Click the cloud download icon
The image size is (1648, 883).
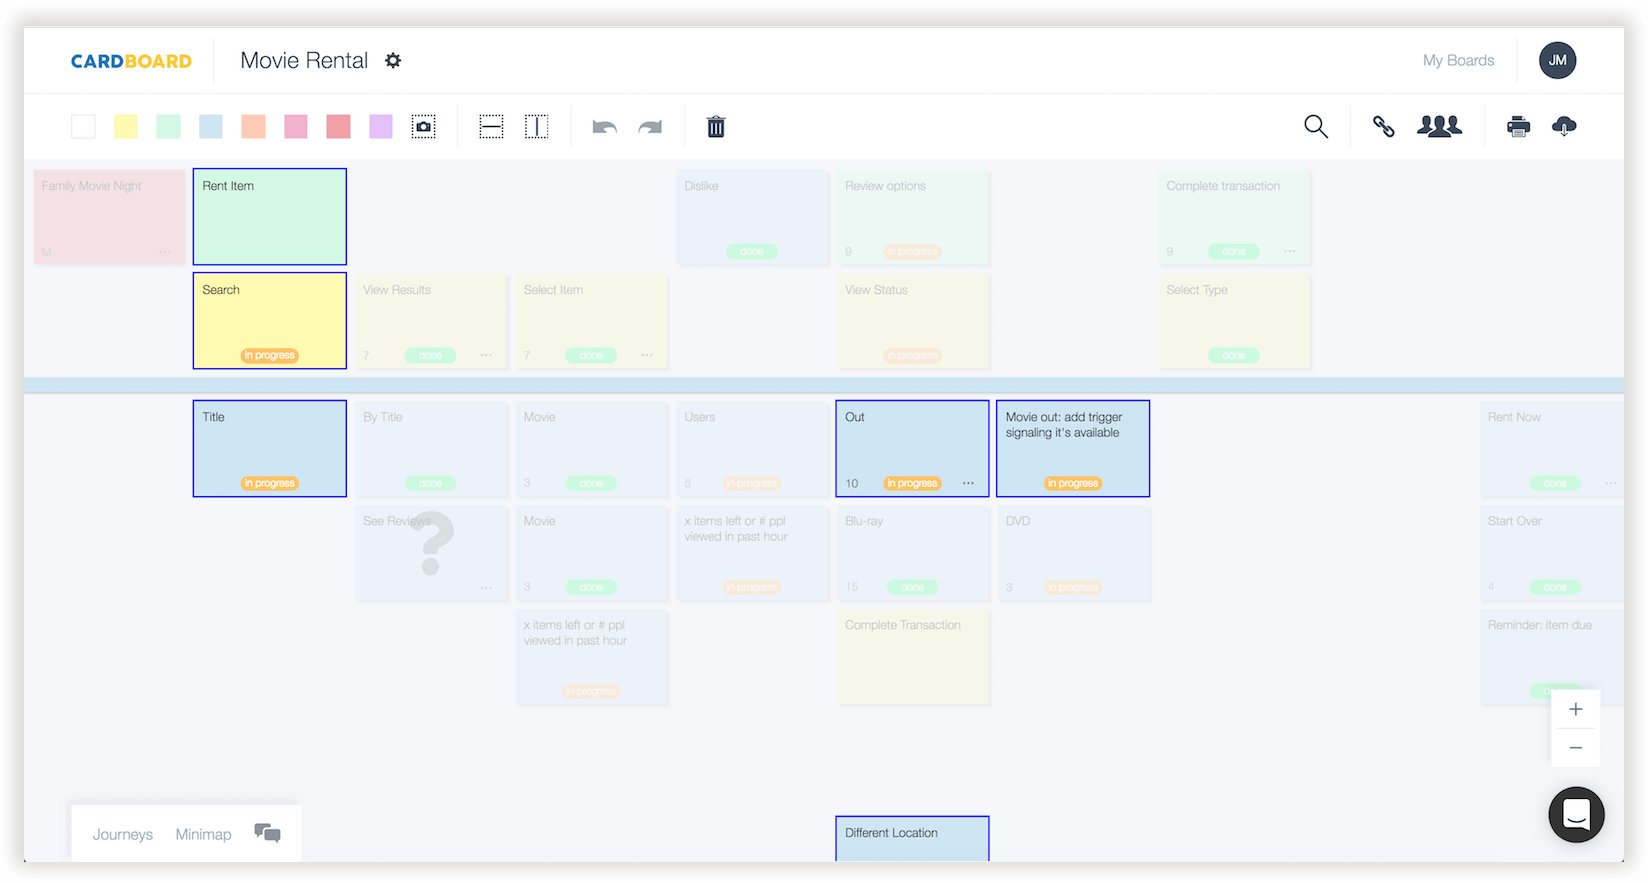coord(1565,126)
